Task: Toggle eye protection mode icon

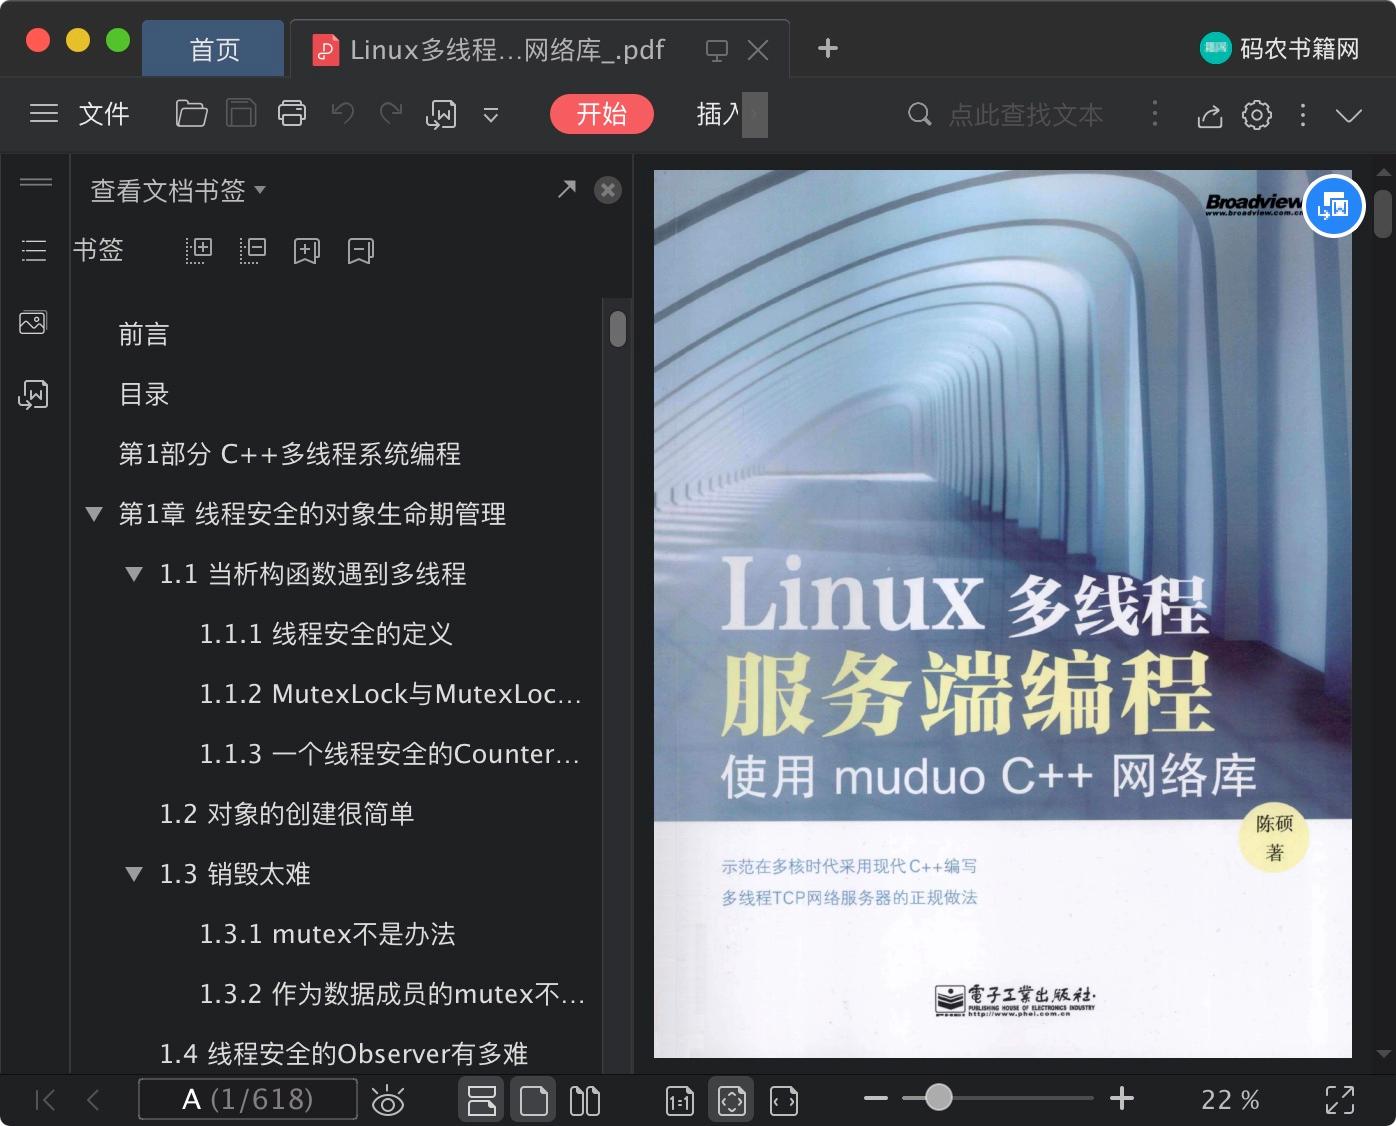Action: (x=387, y=1101)
